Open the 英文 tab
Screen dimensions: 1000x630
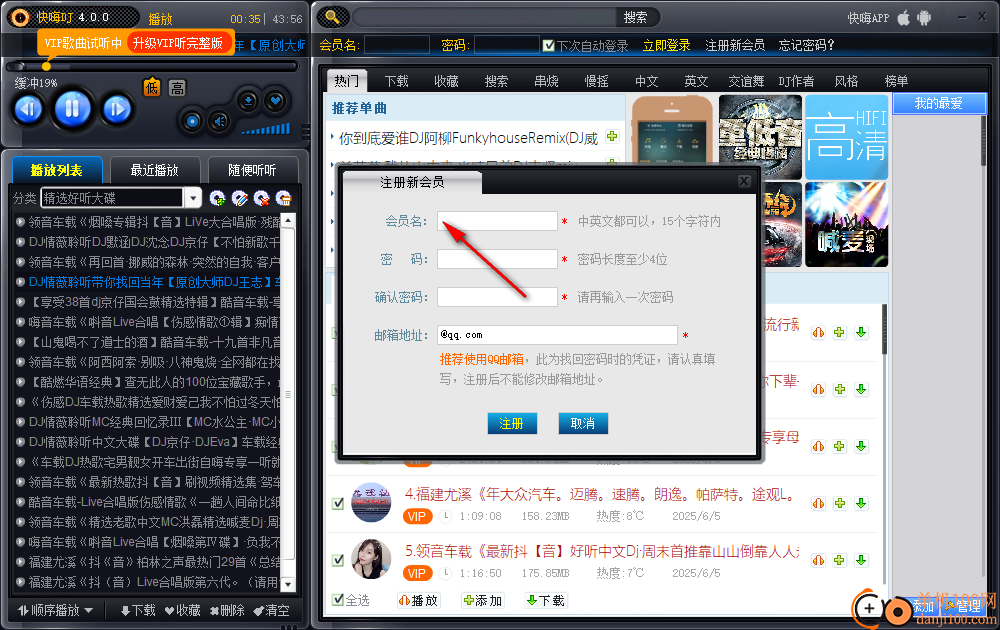(x=696, y=81)
